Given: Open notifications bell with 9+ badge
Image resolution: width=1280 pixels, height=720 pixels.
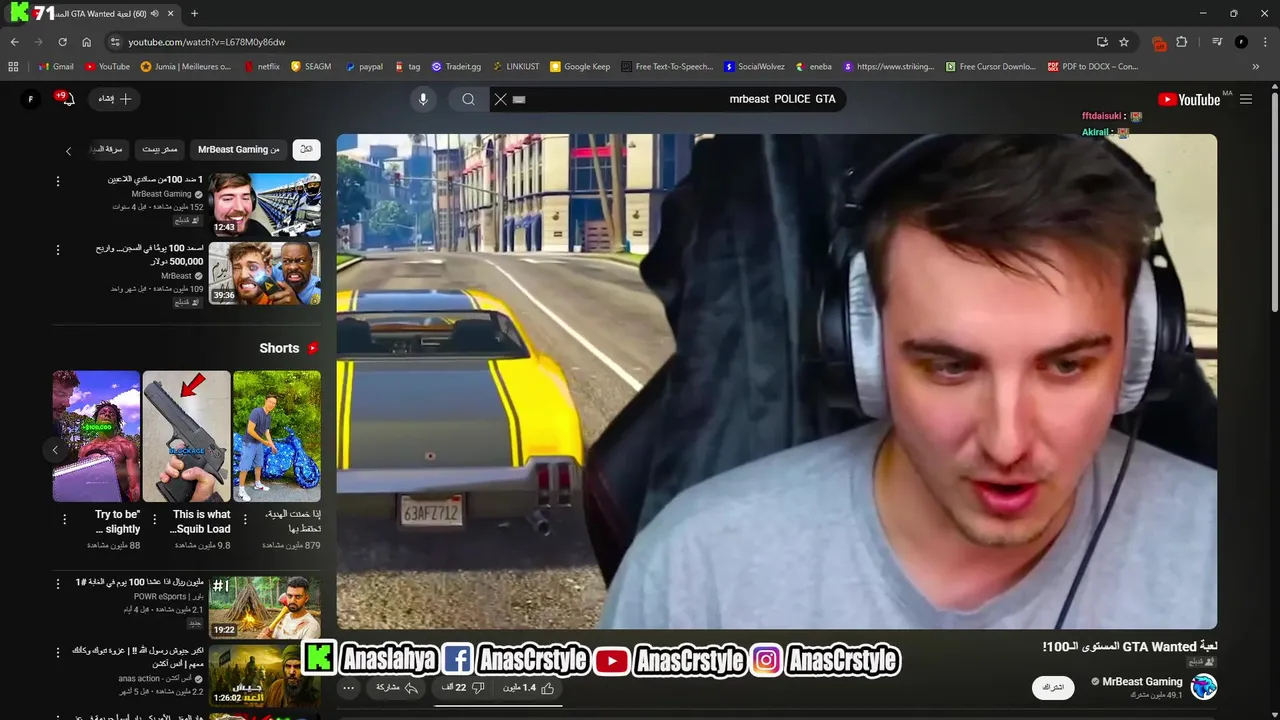Looking at the screenshot, I should [x=68, y=99].
